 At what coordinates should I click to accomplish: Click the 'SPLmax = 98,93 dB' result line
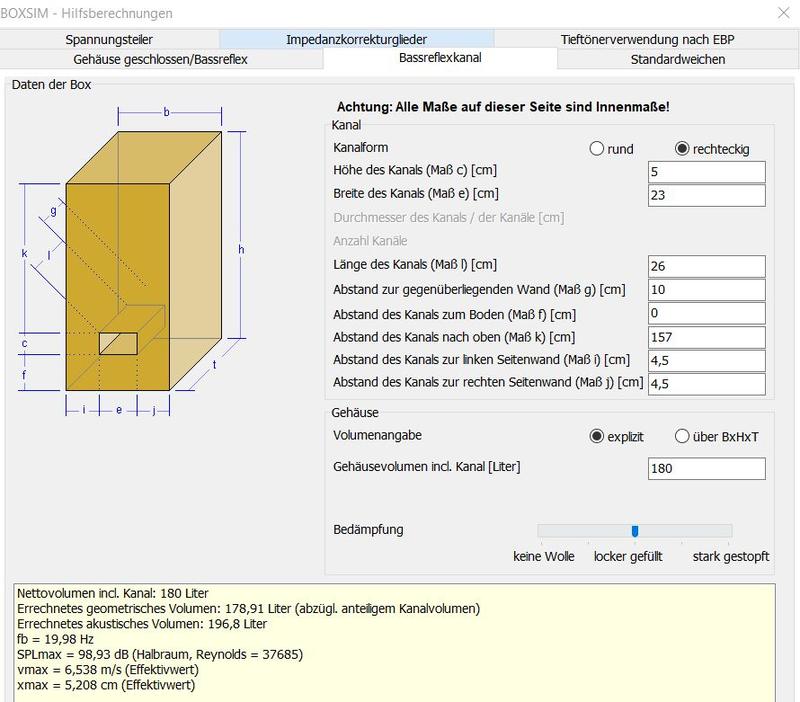coord(160,655)
